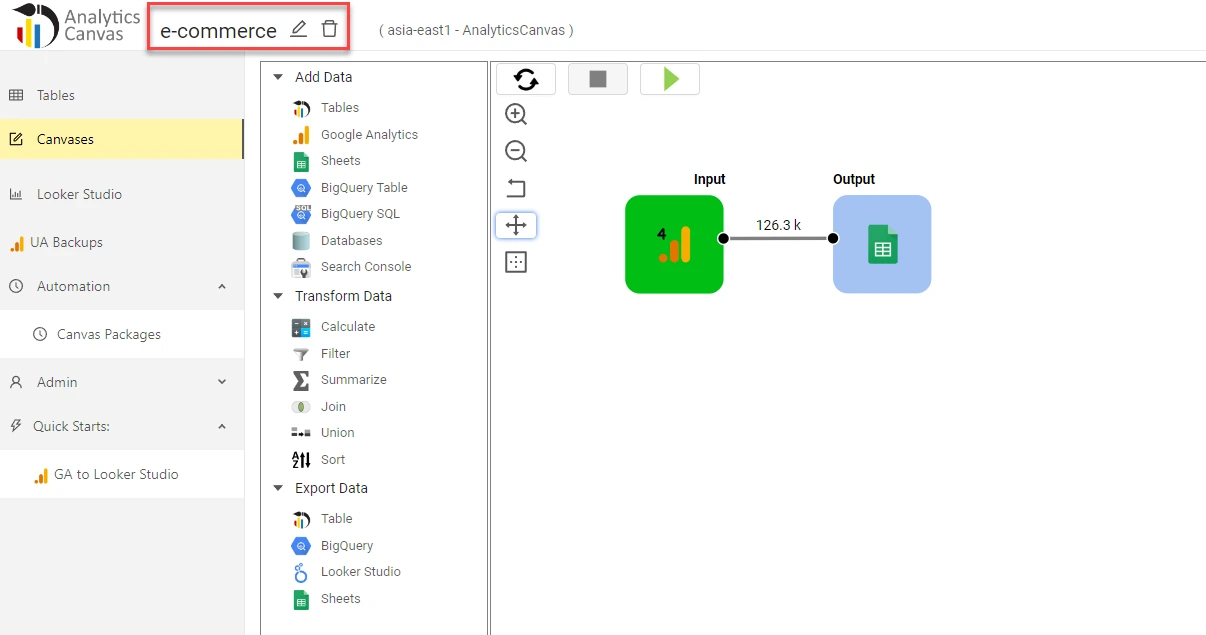Collapse the Export Data section

click(x=278, y=488)
